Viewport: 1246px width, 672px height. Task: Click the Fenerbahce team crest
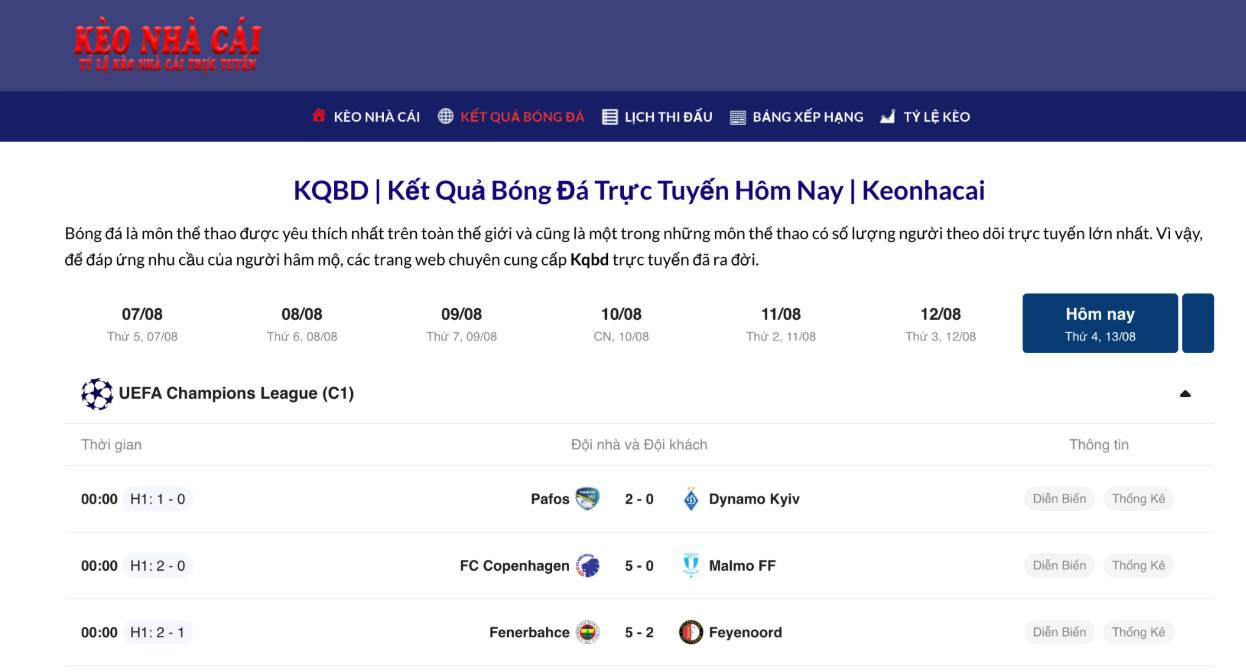[x=587, y=632]
